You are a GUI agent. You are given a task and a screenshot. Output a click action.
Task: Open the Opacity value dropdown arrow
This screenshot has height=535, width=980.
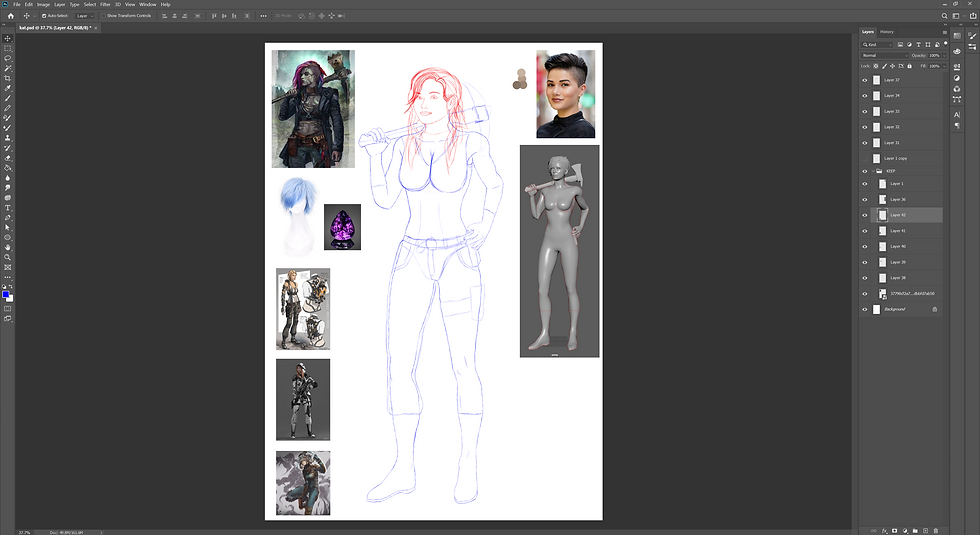(944, 56)
